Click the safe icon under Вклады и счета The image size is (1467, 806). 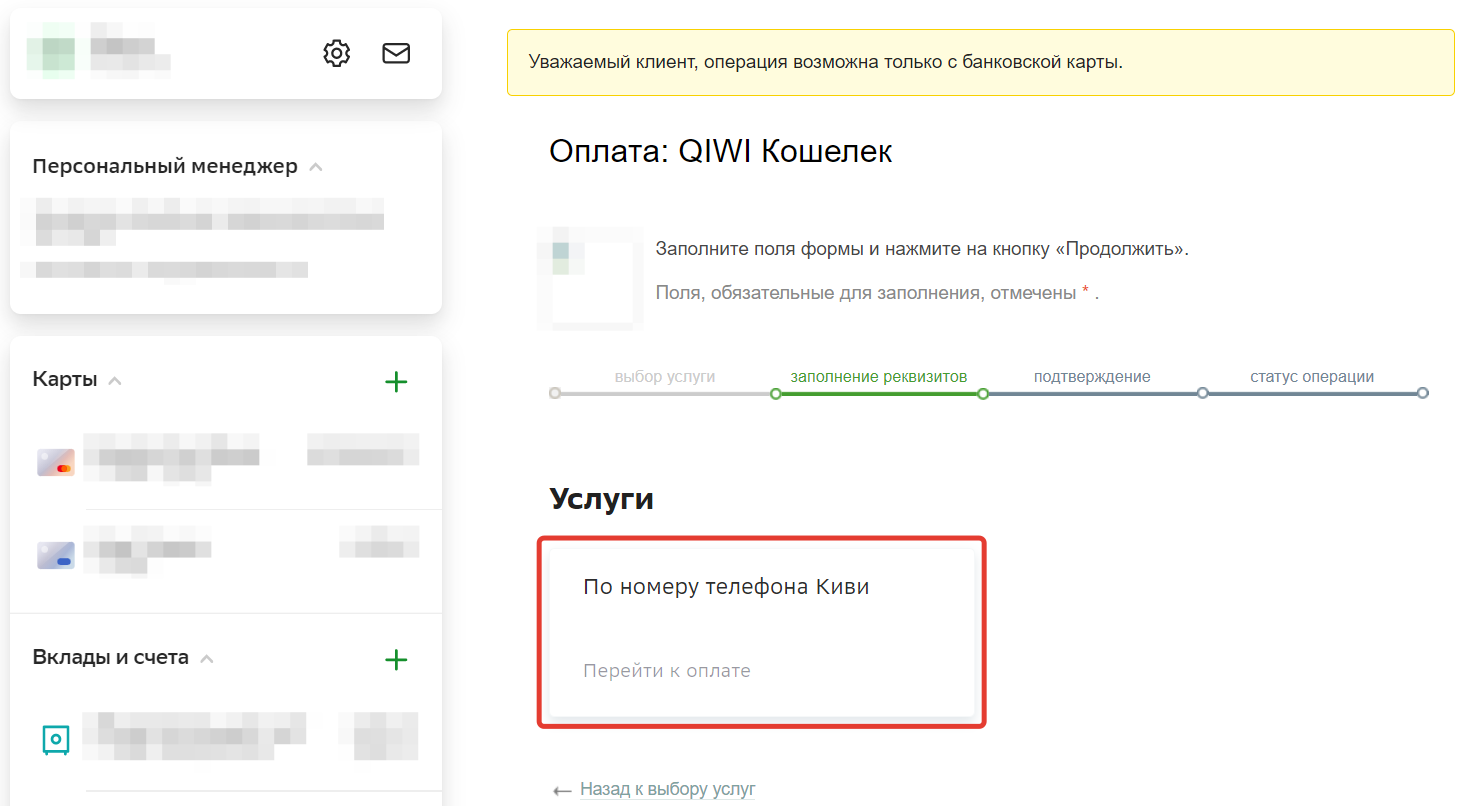56,739
